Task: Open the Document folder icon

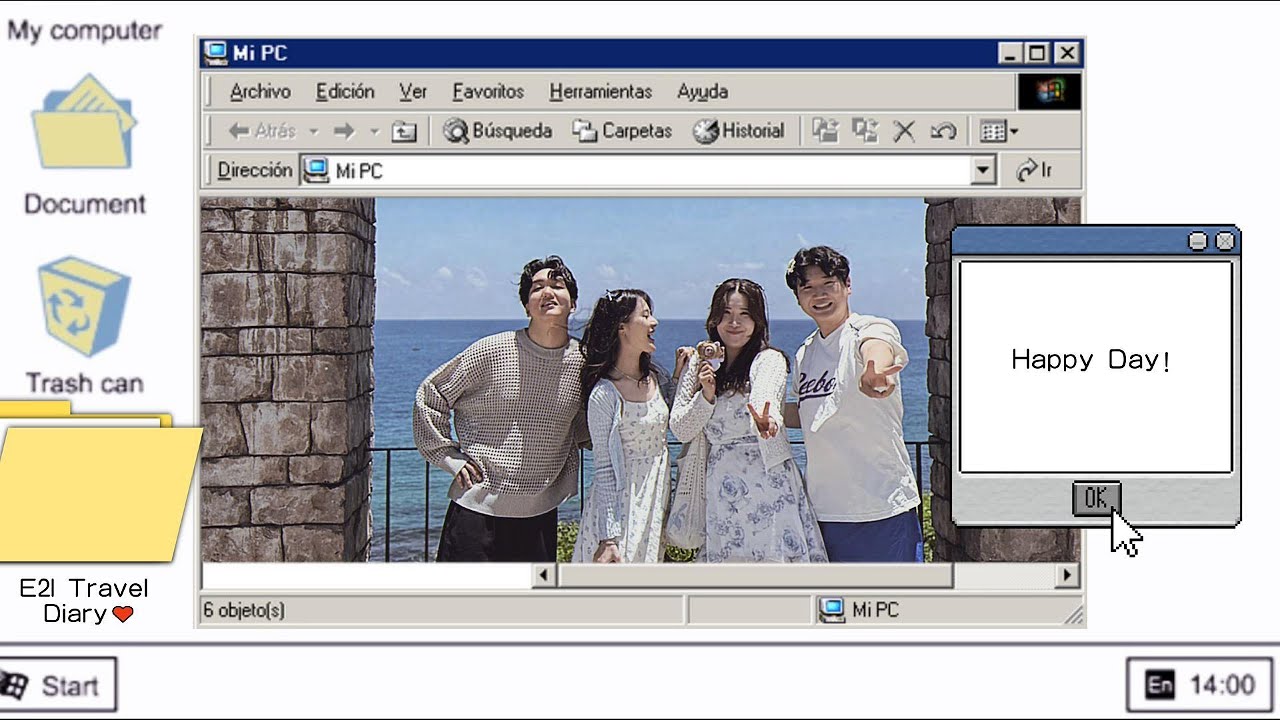Action: pos(84,121)
